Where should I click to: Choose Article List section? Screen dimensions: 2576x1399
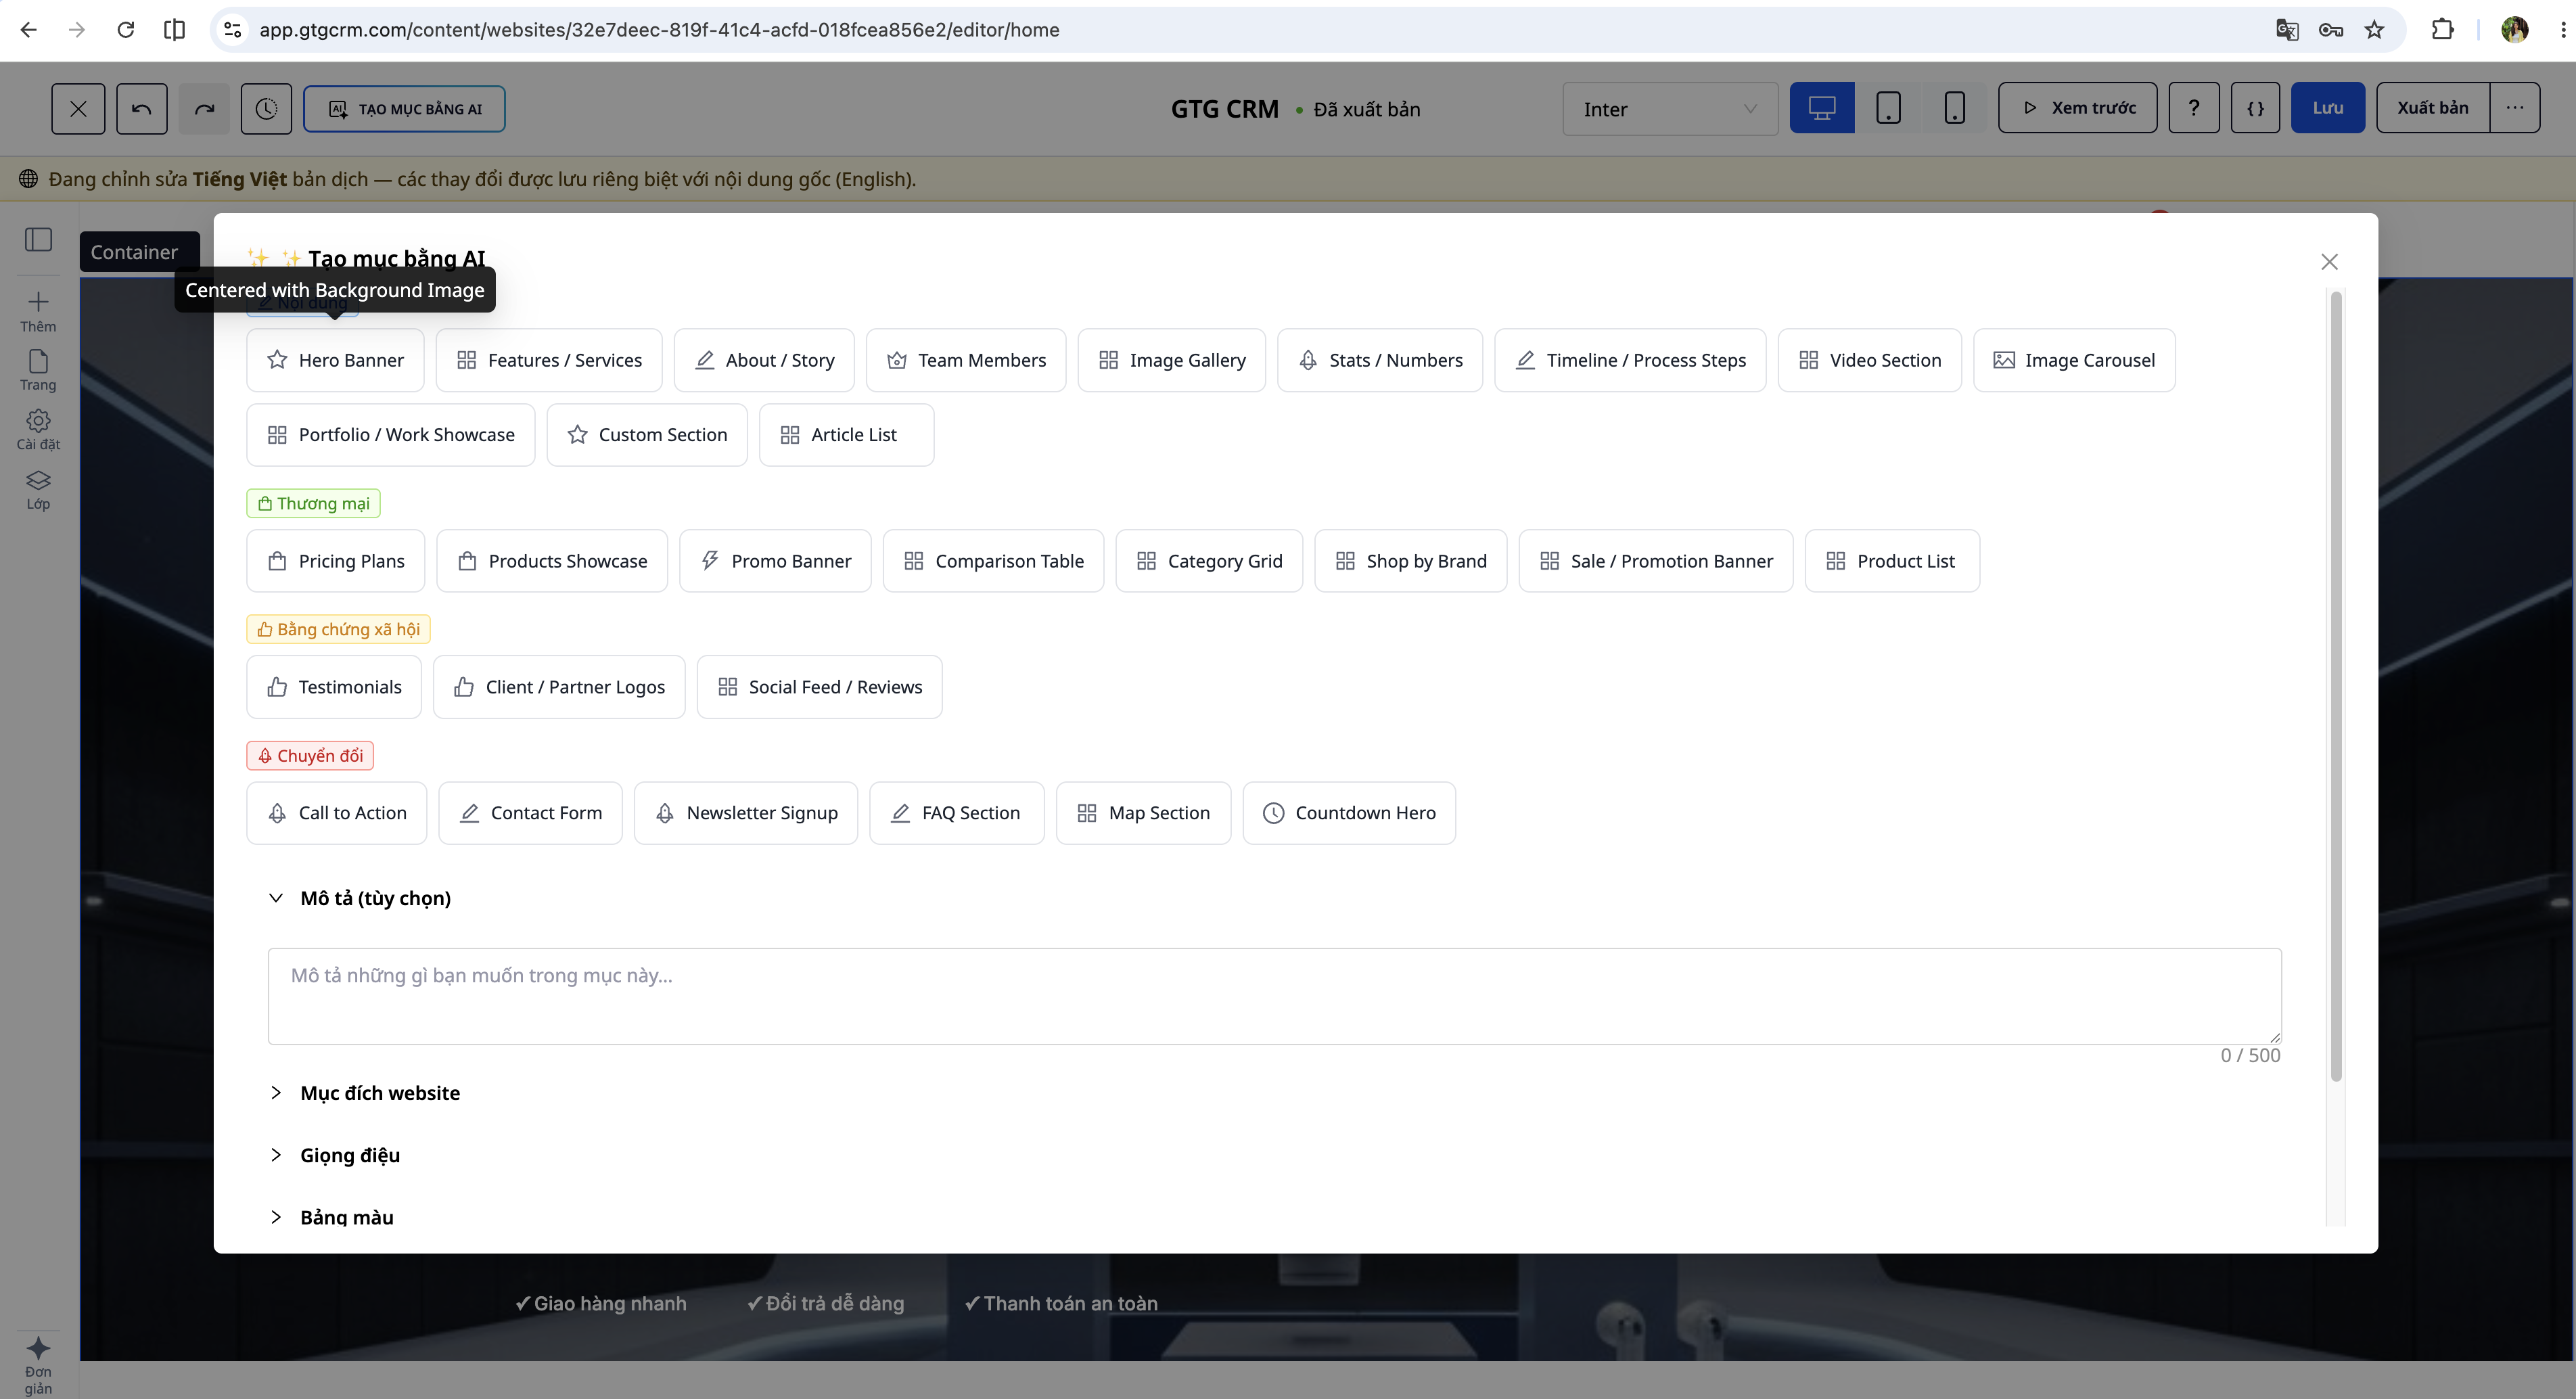coord(846,435)
